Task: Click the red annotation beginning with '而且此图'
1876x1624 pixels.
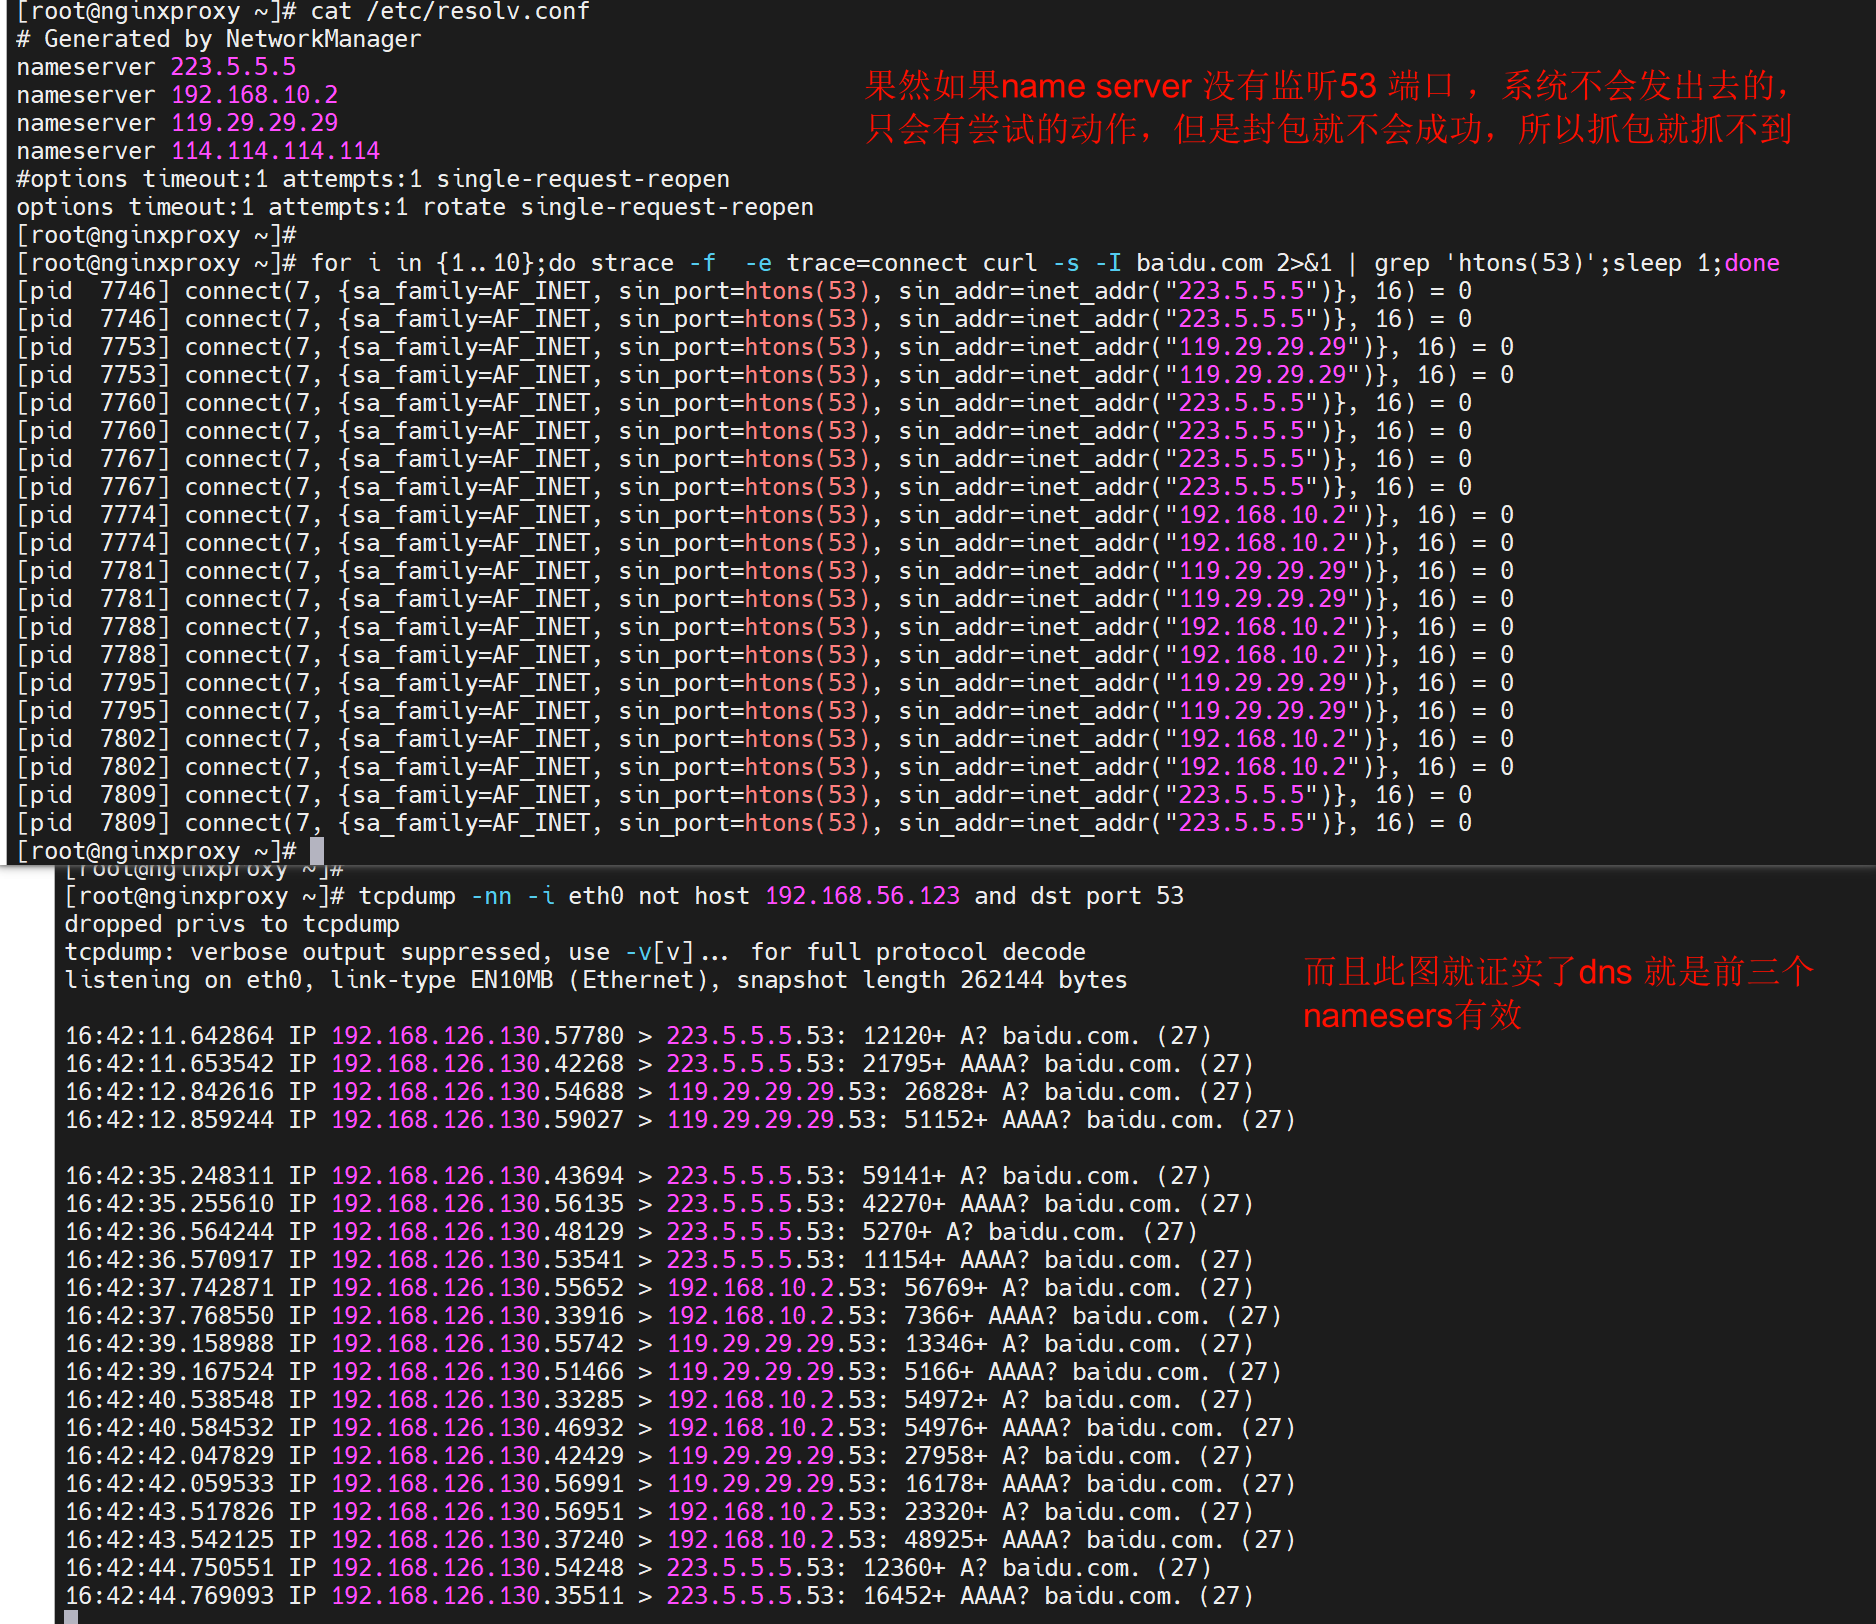Action: pyautogui.click(x=1556, y=993)
